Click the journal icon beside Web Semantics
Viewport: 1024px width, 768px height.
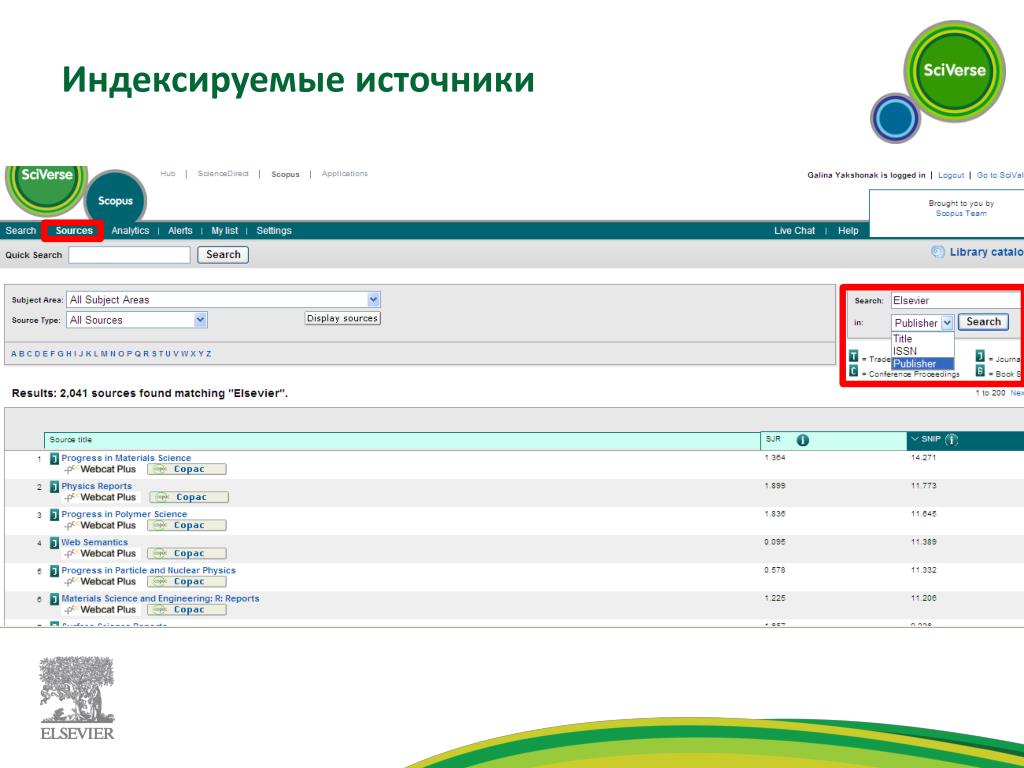[x=55, y=543]
